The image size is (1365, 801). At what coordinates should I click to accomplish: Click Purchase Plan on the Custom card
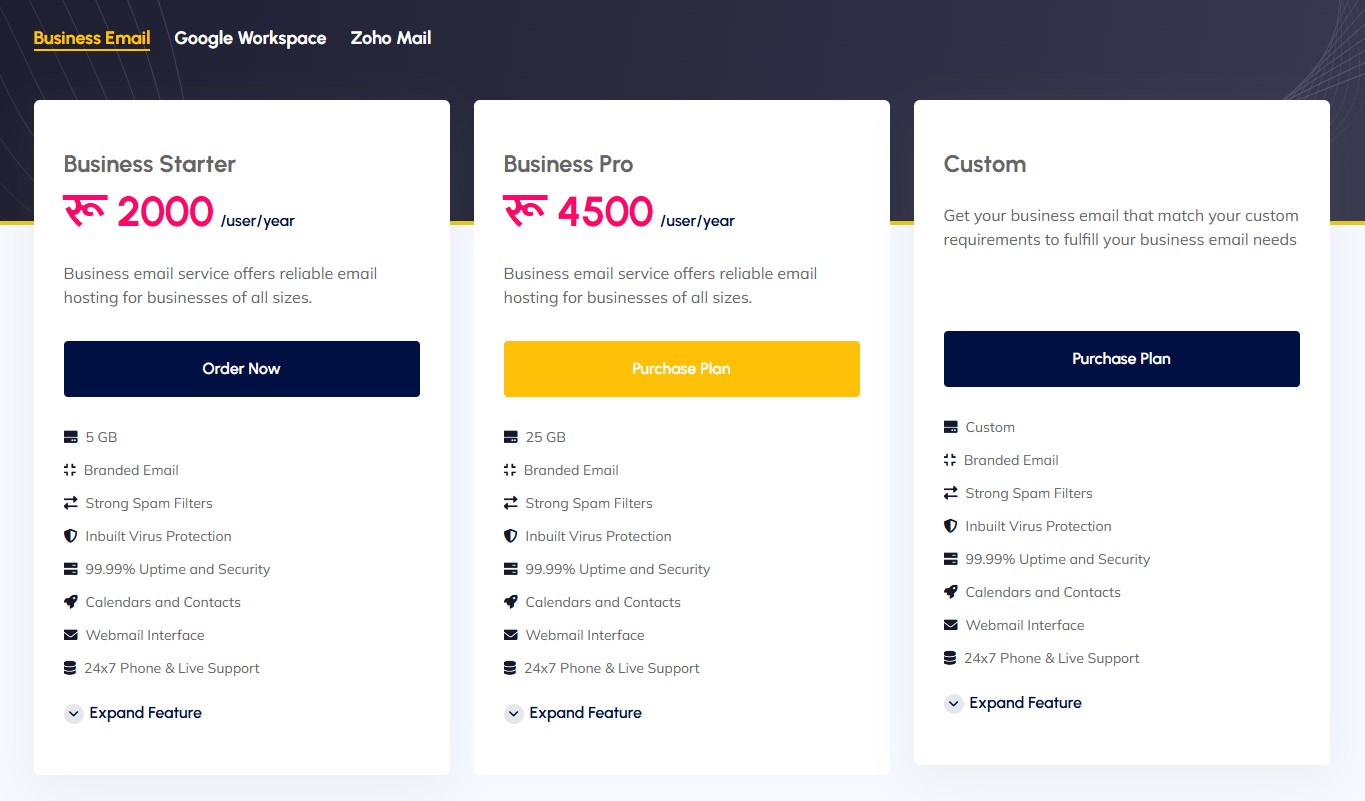click(x=1121, y=358)
